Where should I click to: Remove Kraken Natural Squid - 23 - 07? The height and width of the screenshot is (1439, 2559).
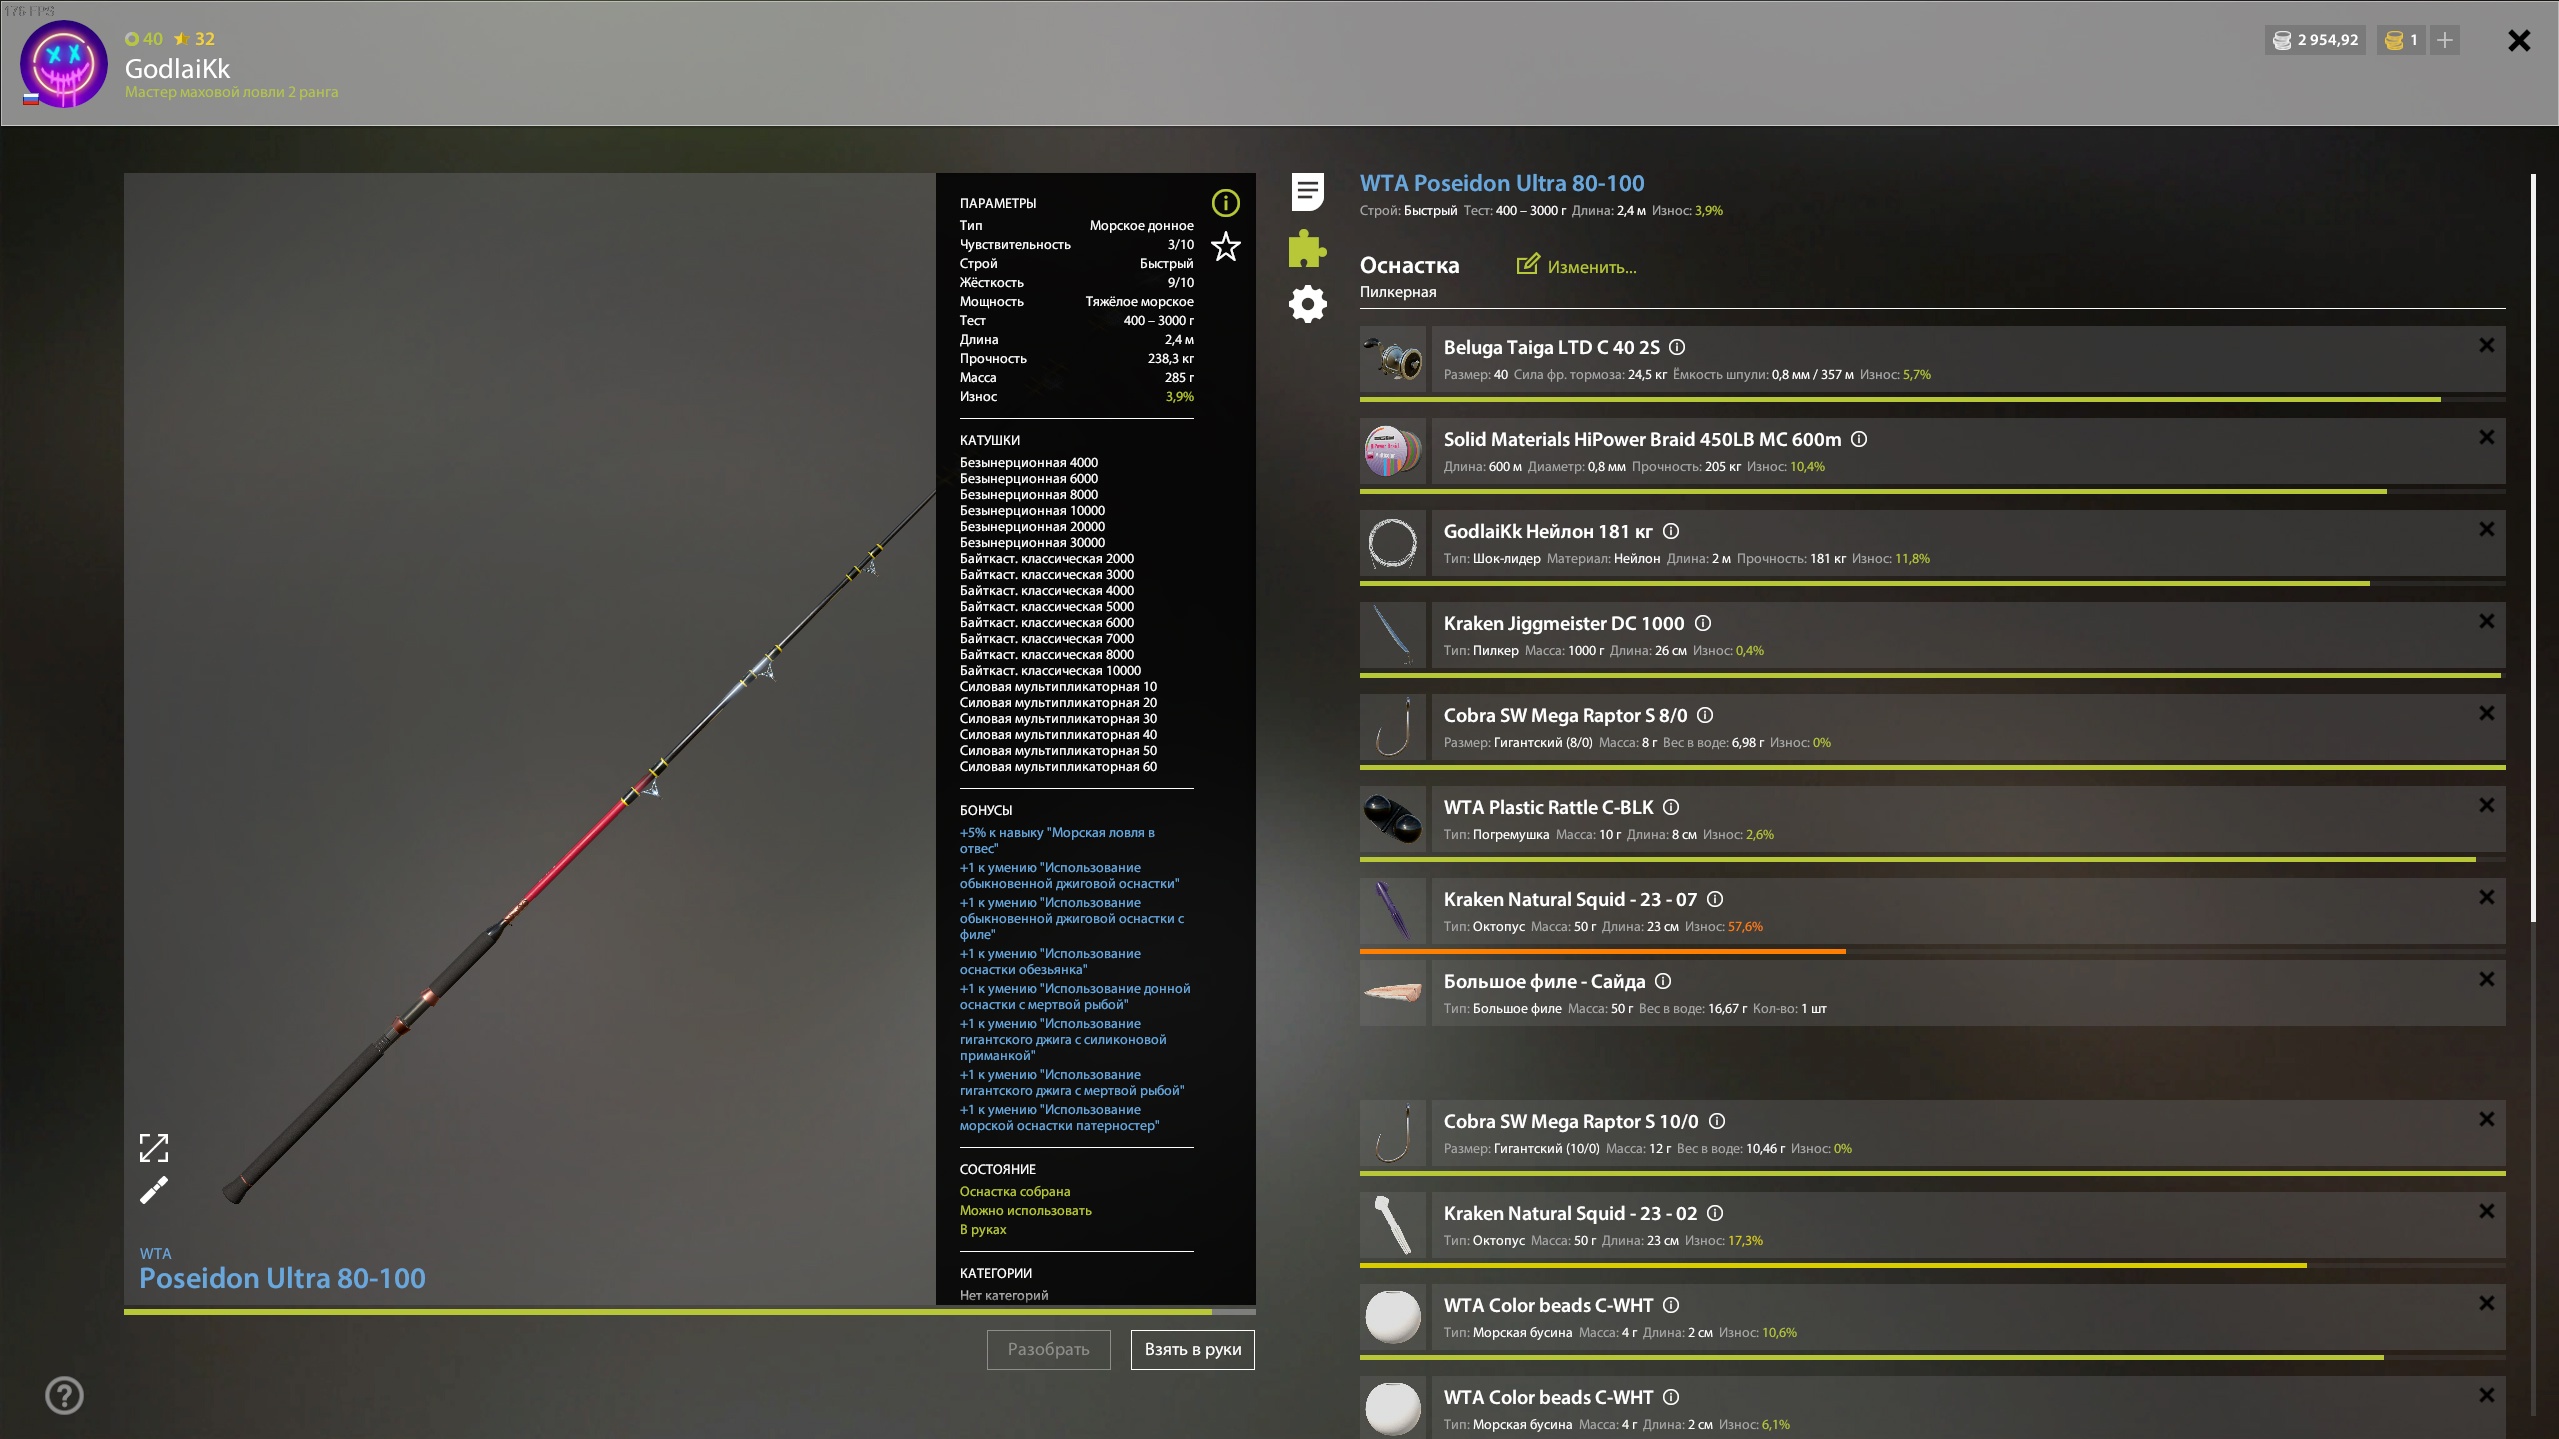(x=2486, y=897)
